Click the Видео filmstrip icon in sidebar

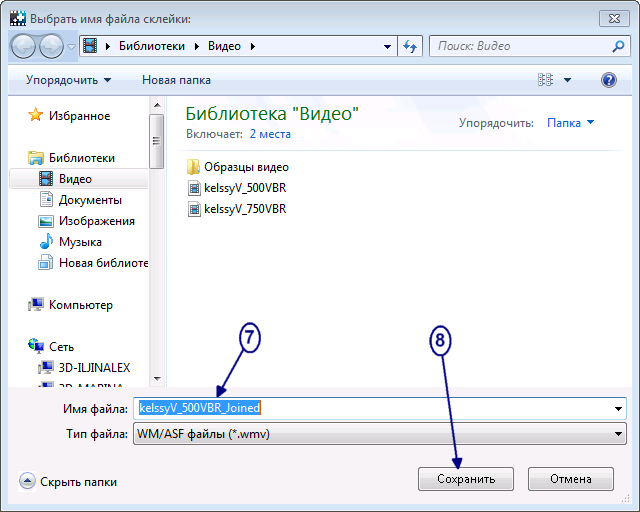click(x=46, y=178)
